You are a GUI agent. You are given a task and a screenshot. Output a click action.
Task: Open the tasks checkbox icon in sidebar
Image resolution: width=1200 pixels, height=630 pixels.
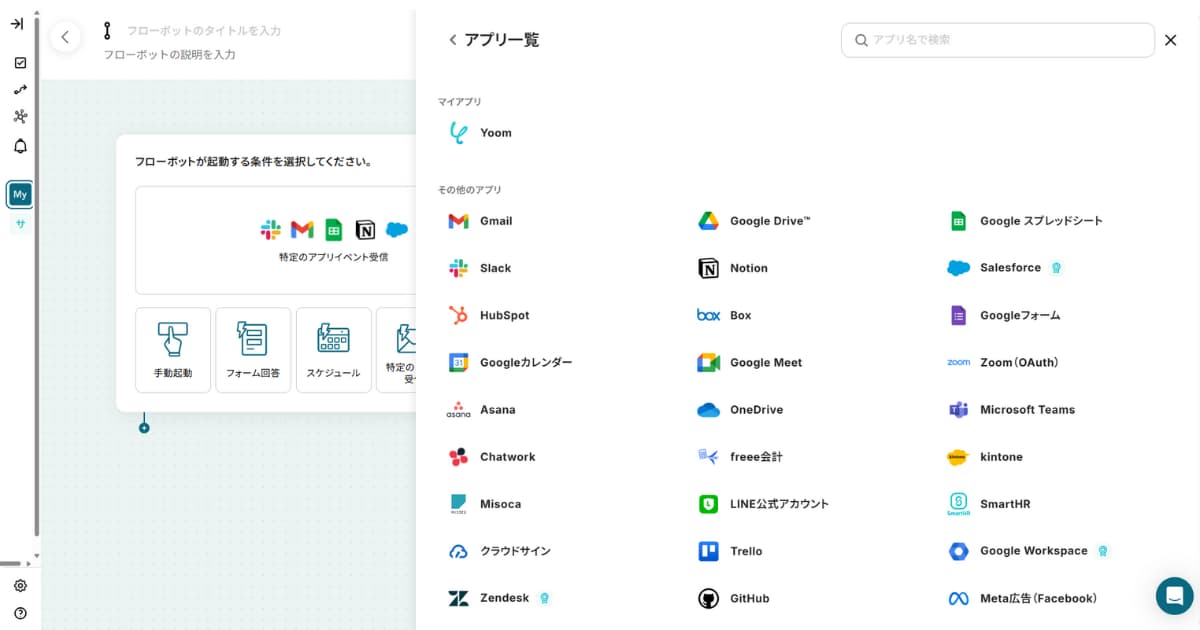20,63
